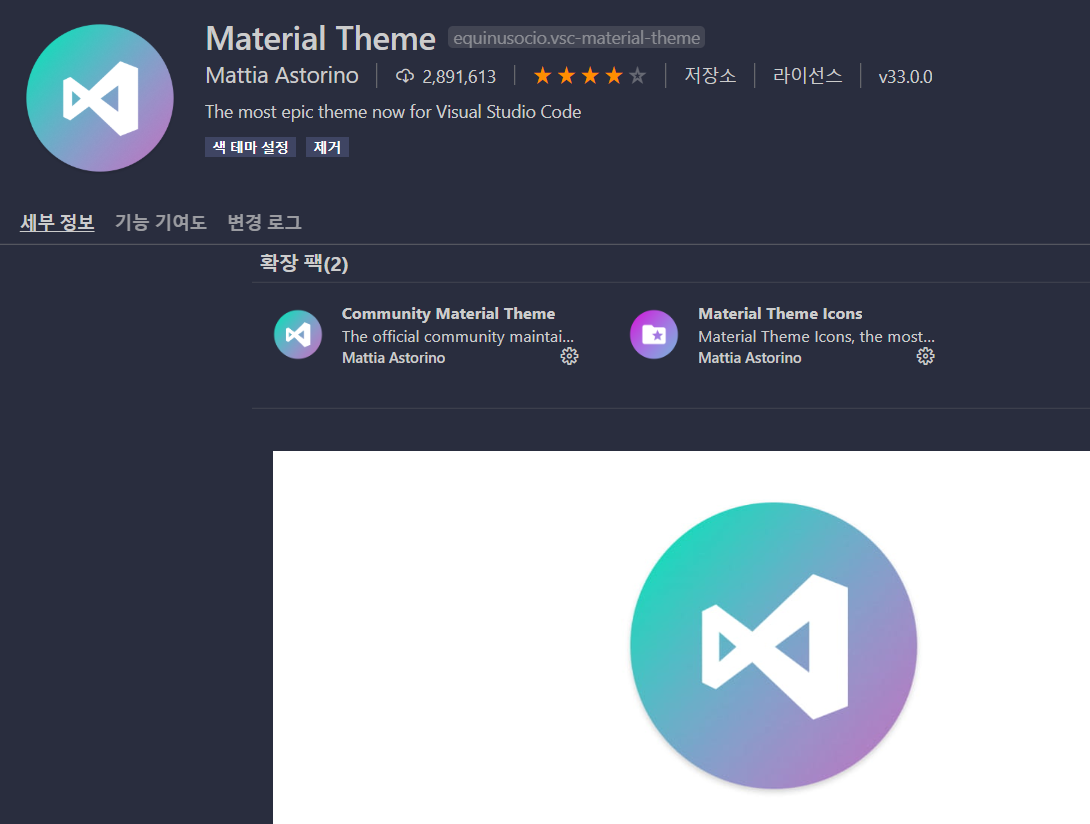Click the version label v33.0.0
Screen dimensions: 1090x824
905,76
